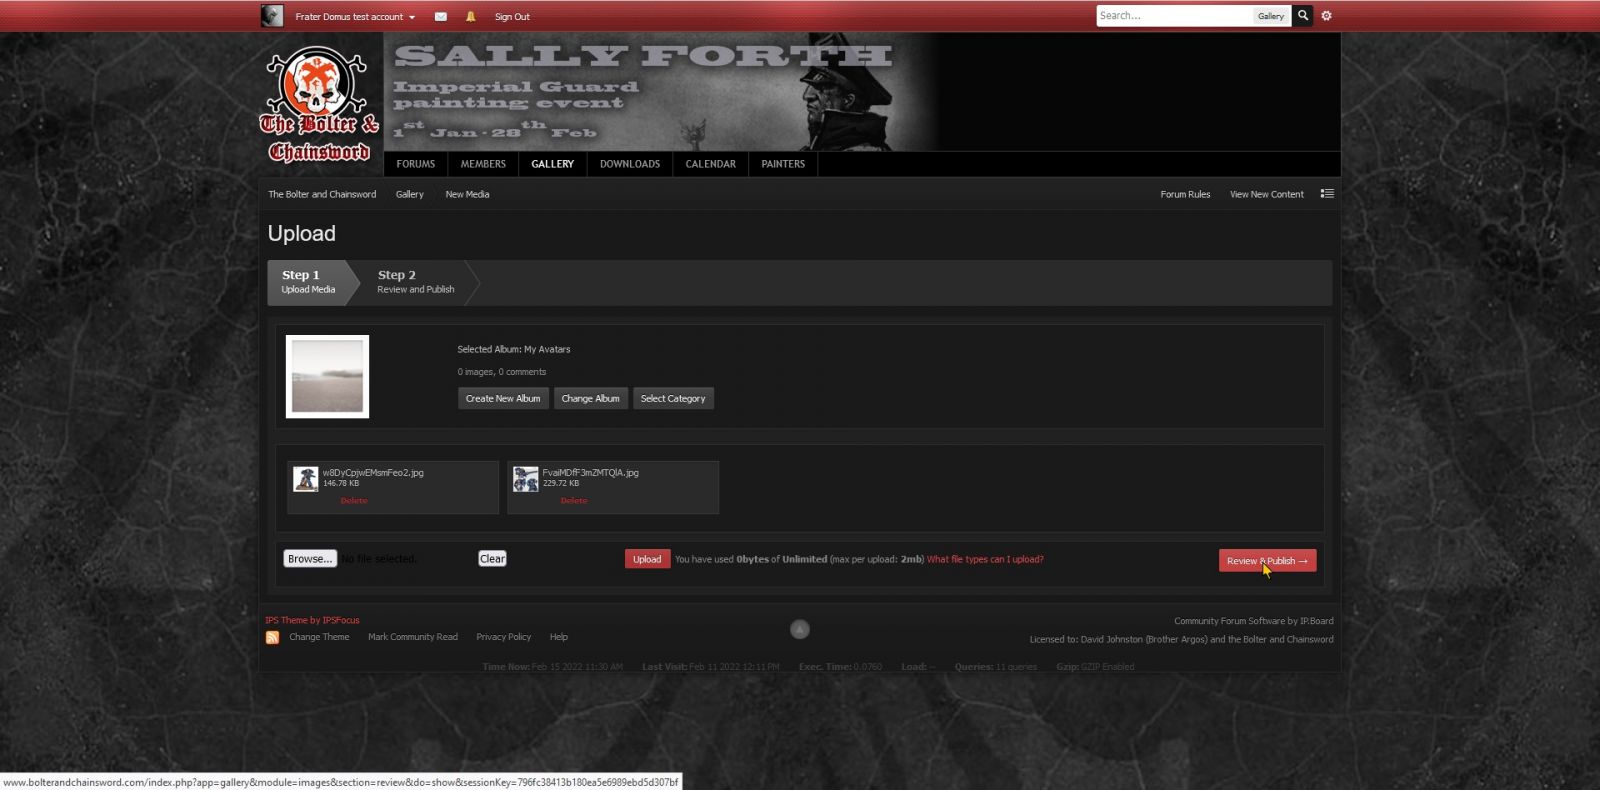Open the Gallery search scope selector
Image resolution: width=1600 pixels, height=790 pixels.
1270,16
